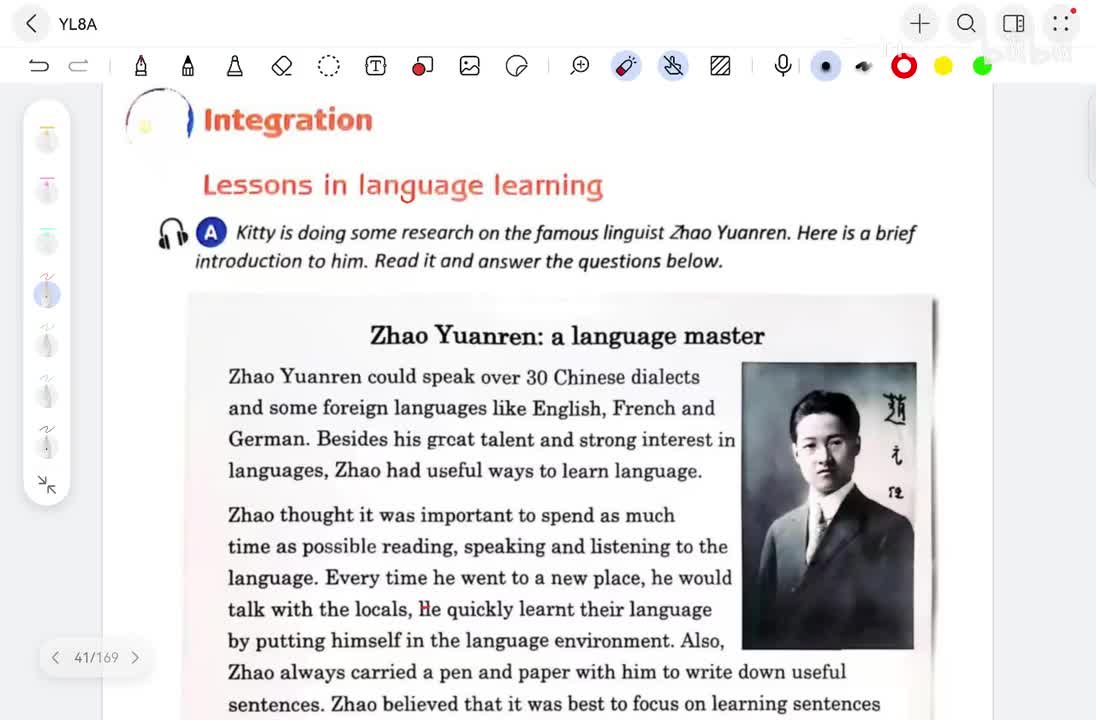Click the YL8A notebook title

click(78, 24)
